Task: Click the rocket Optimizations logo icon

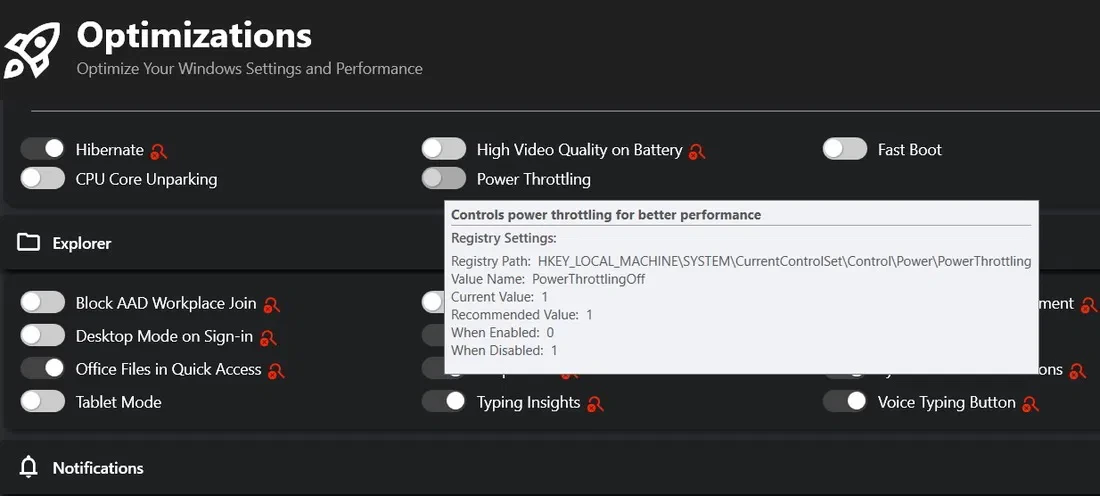Action: click(32, 48)
